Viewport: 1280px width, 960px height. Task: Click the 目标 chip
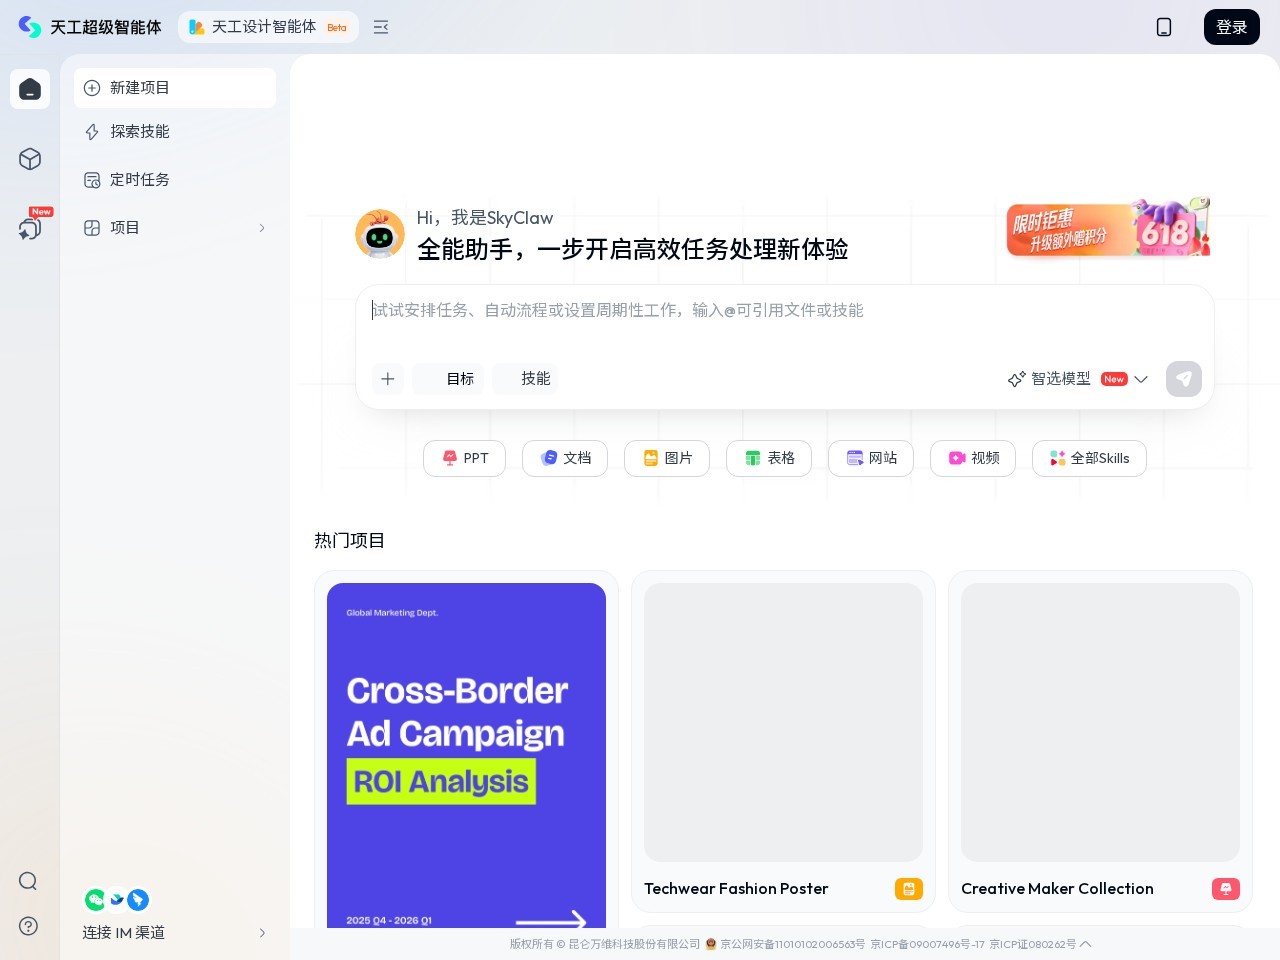pos(449,379)
